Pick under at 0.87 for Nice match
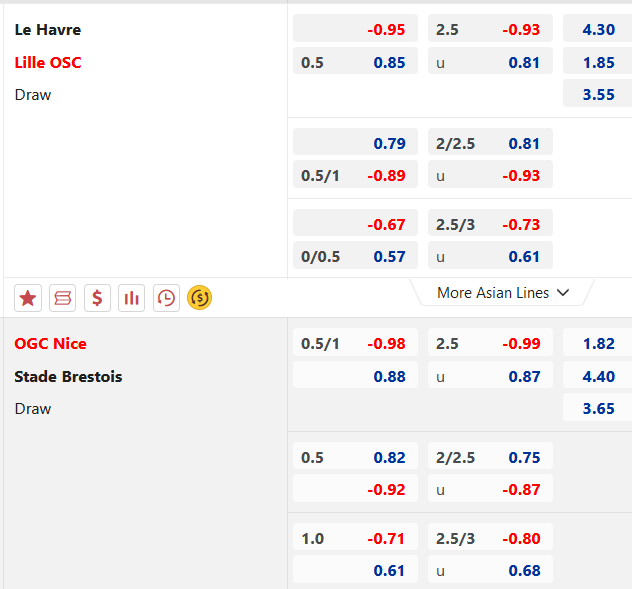This screenshot has height=589, width=632. (490, 375)
